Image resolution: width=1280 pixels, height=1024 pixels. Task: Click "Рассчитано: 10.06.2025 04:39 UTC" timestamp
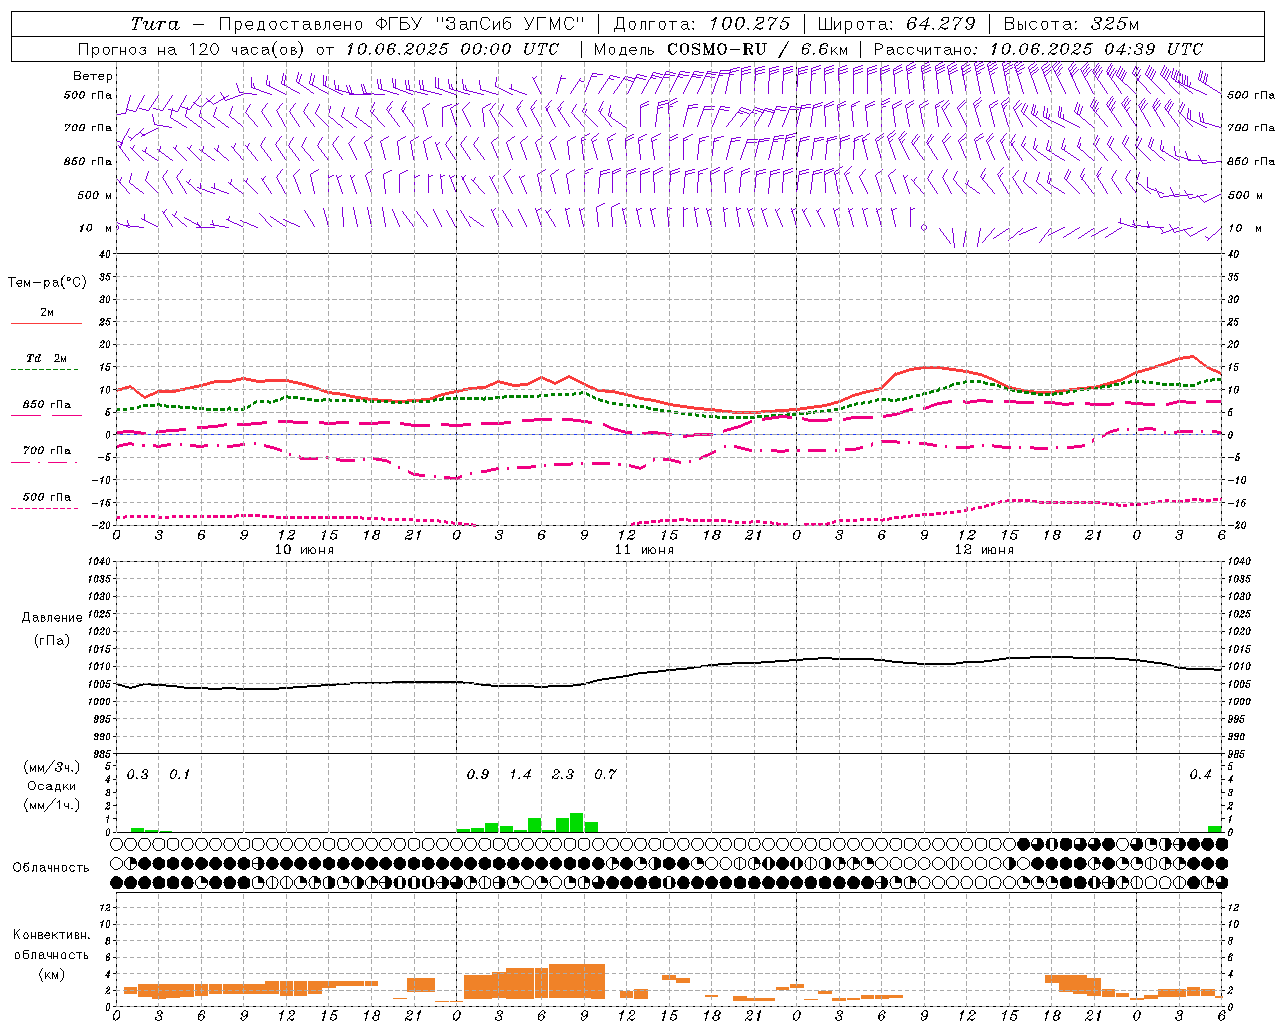pyautogui.click(x=1038, y=49)
